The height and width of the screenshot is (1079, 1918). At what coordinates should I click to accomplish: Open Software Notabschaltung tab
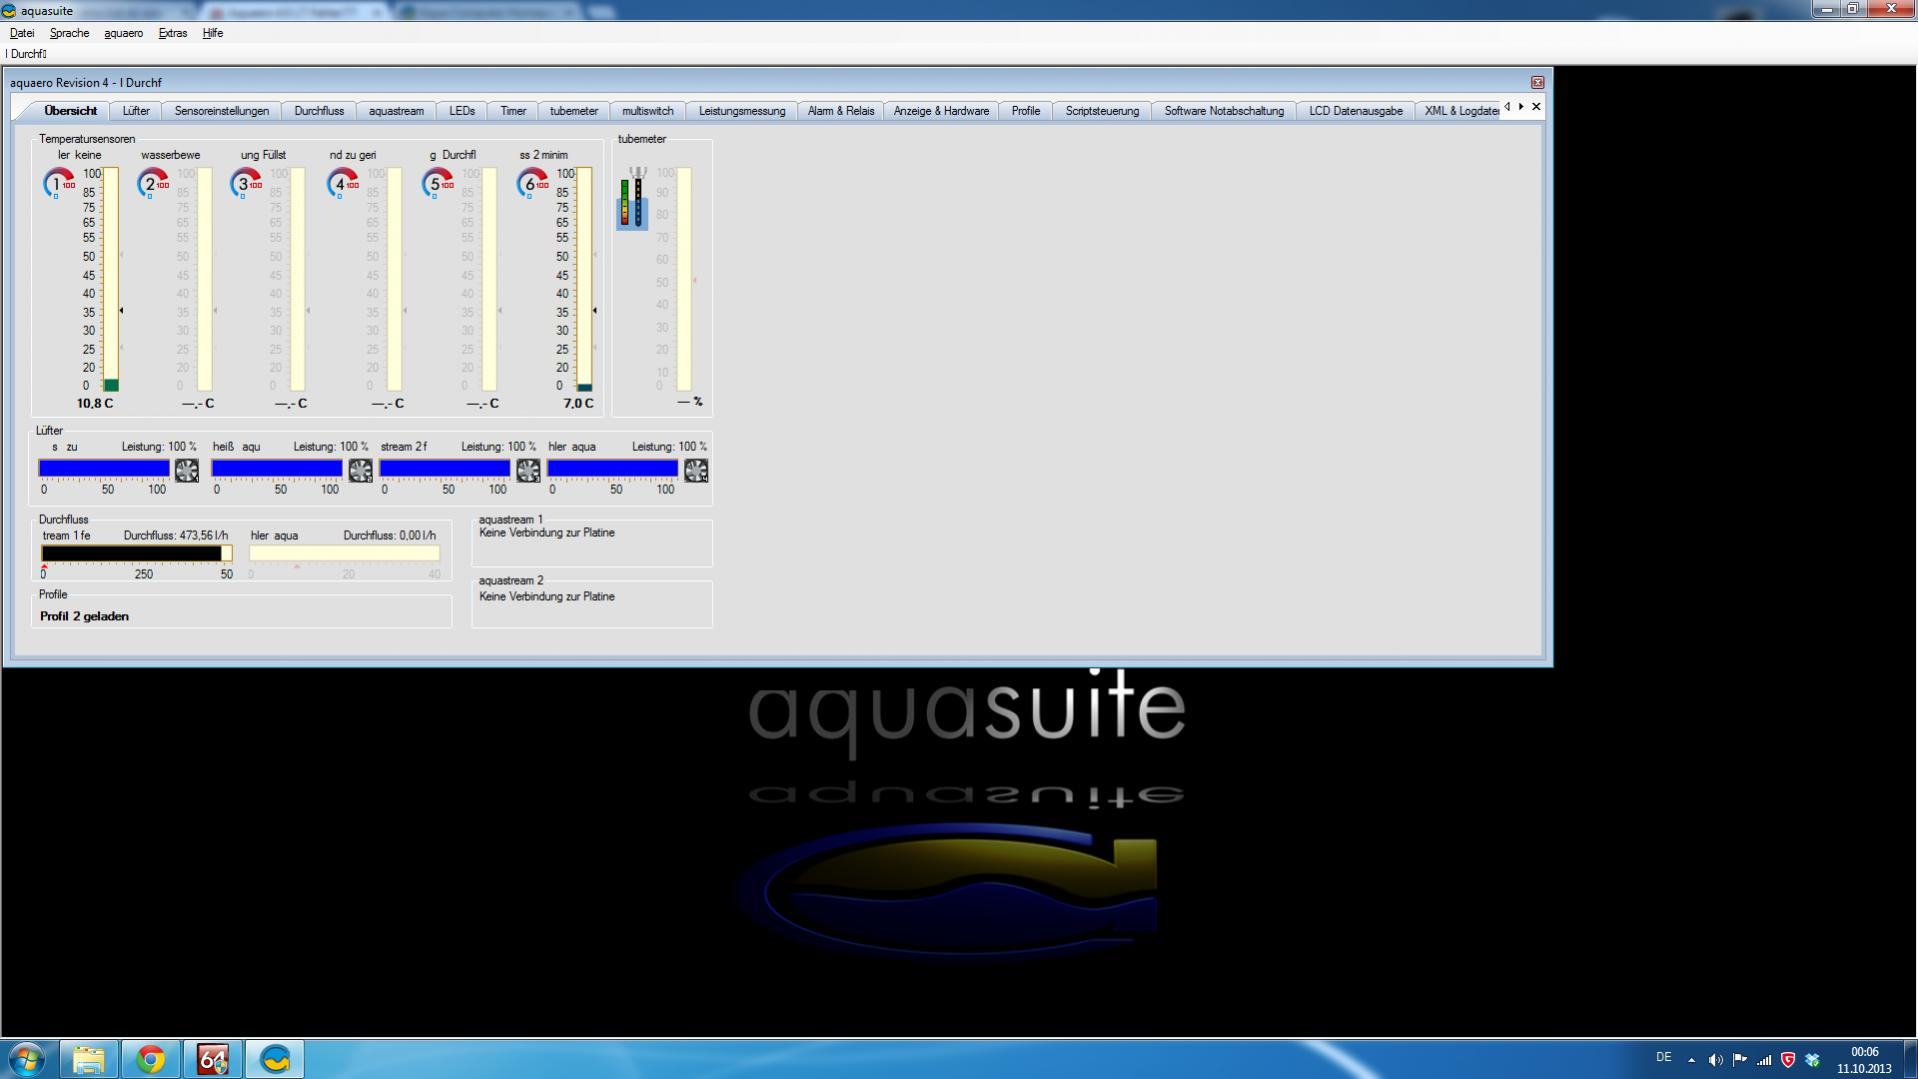pyautogui.click(x=1224, y=111)
